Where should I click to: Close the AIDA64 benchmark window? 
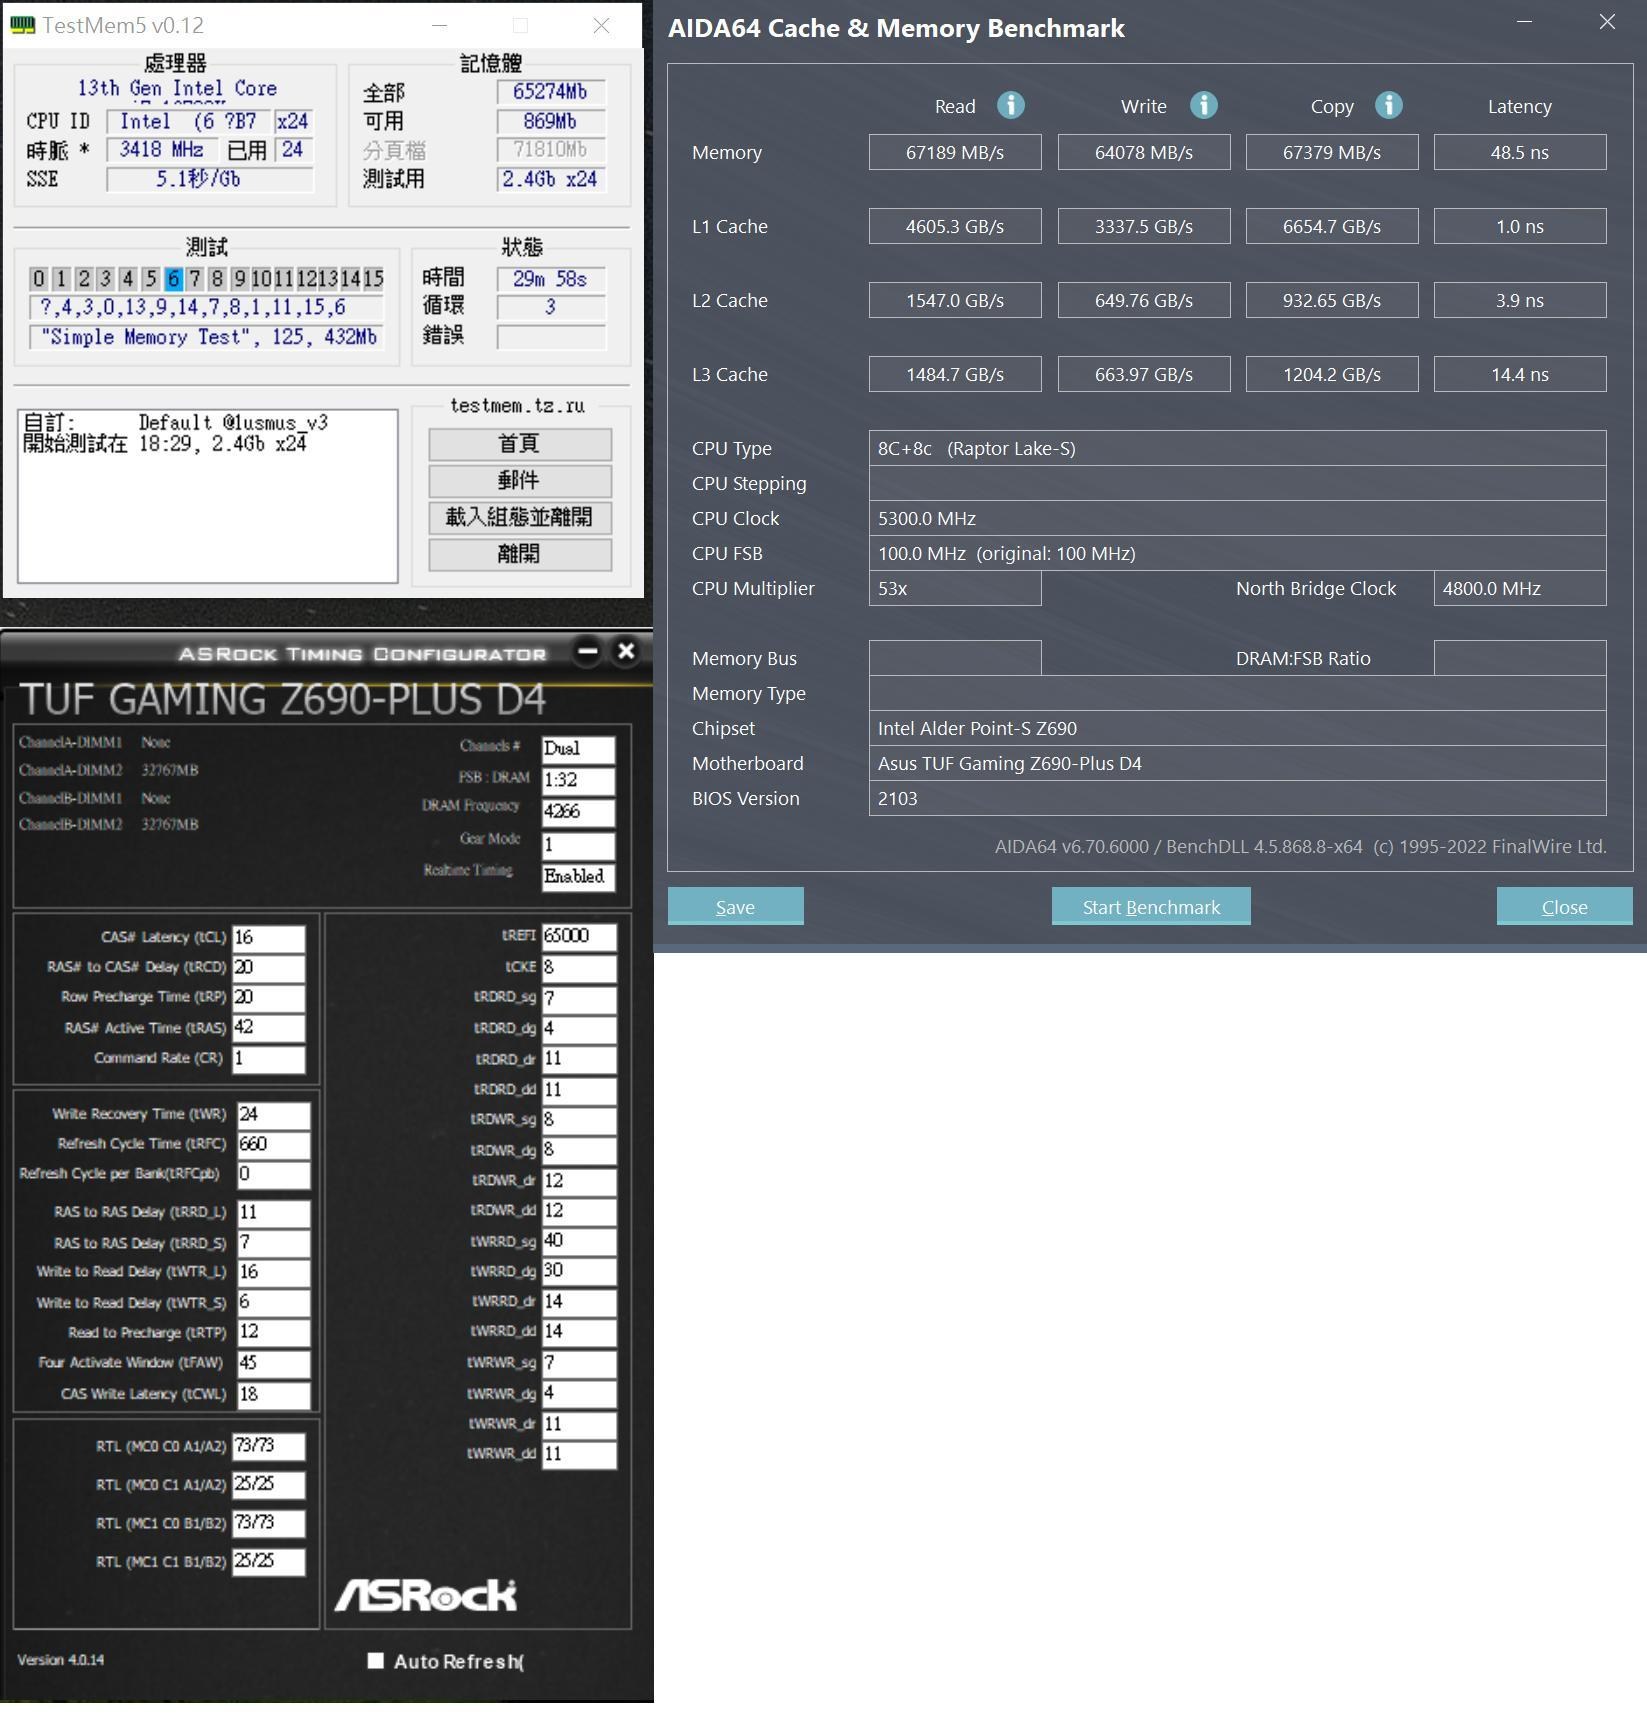(1563, 906)
